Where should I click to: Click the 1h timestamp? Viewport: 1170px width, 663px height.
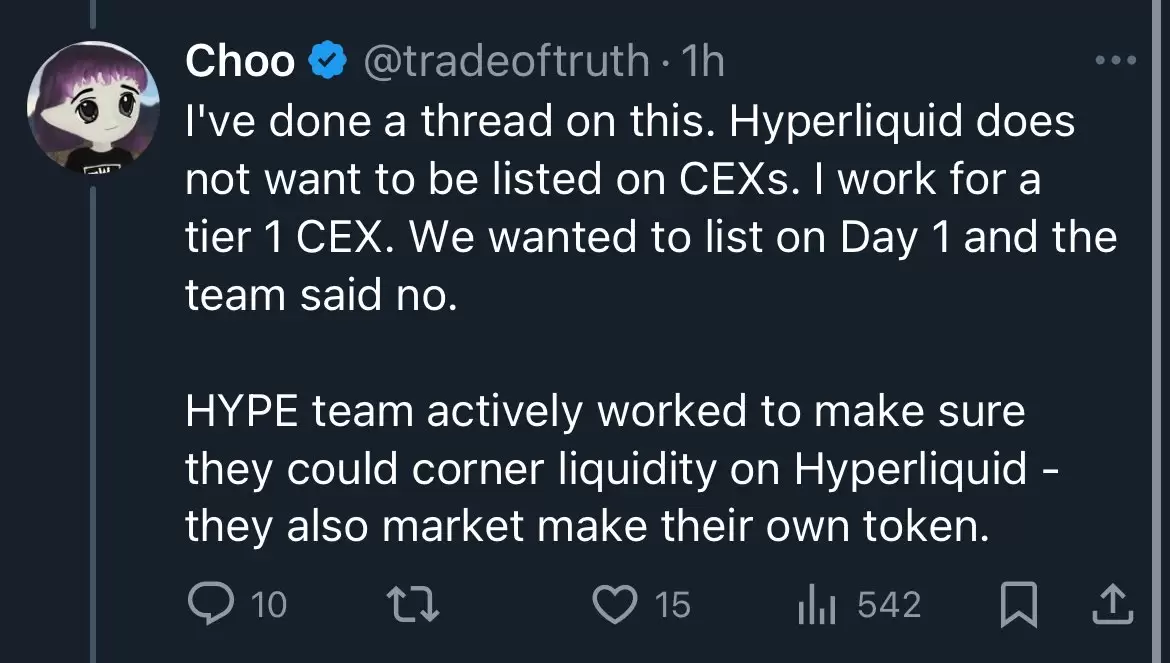pos(703,60)
